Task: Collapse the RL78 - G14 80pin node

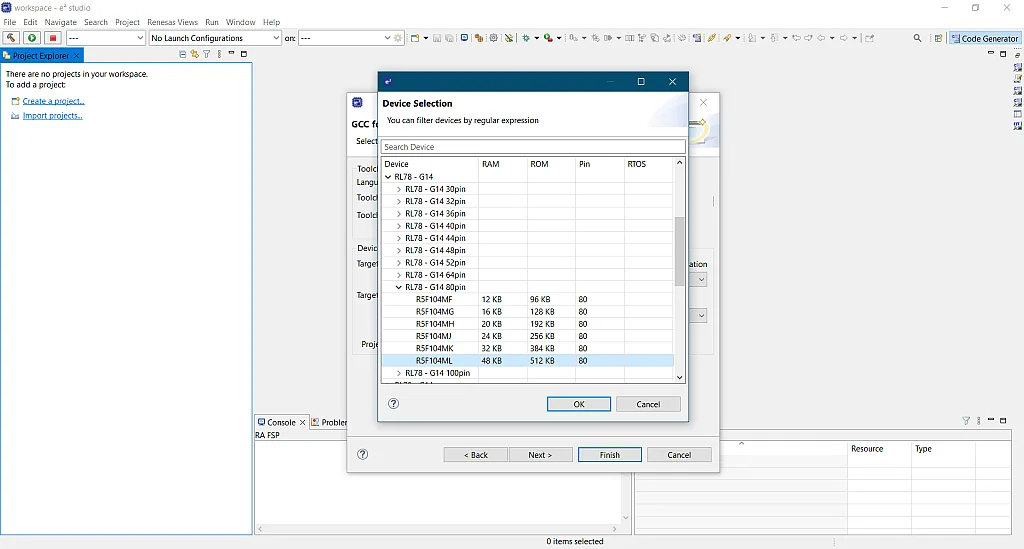Action: click(398, 287)
